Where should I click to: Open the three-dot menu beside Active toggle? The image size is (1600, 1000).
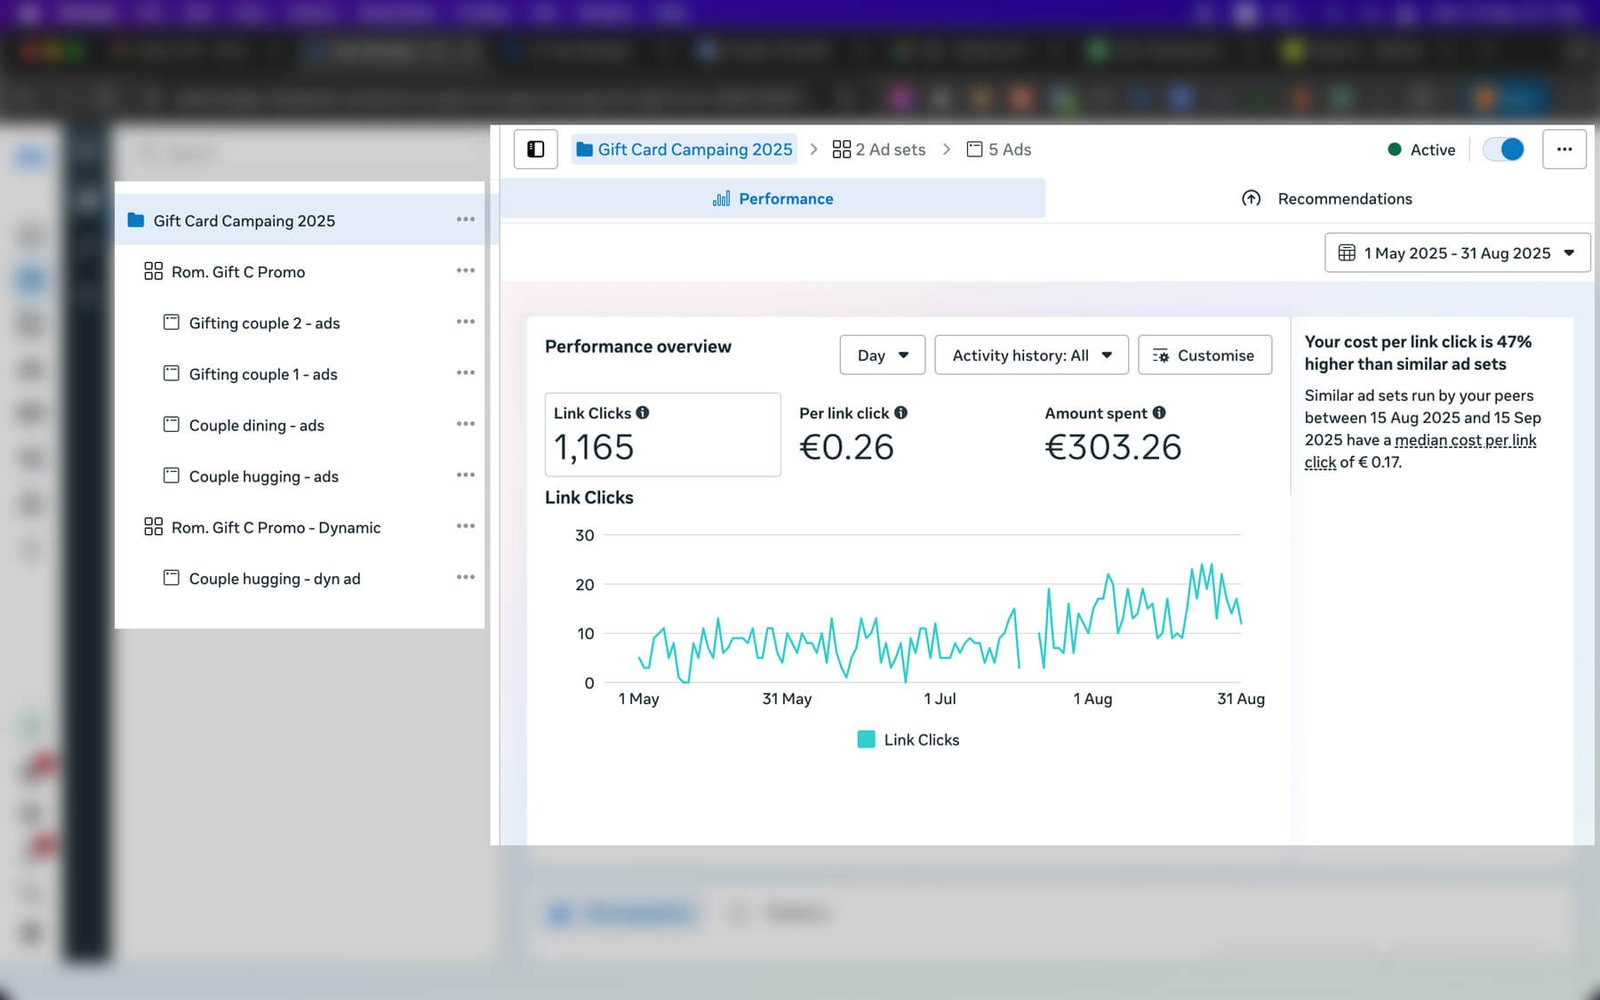1564,149
